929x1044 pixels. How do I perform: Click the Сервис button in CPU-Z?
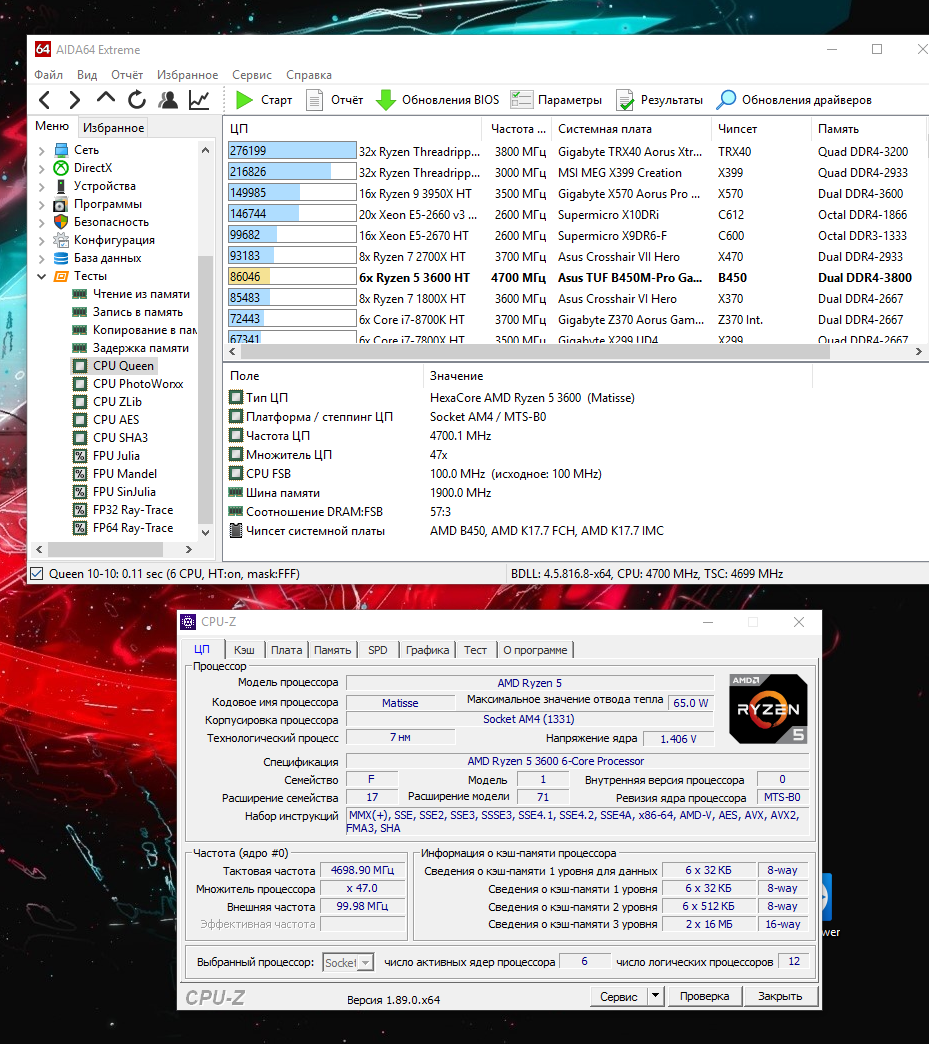coord(619,996)
